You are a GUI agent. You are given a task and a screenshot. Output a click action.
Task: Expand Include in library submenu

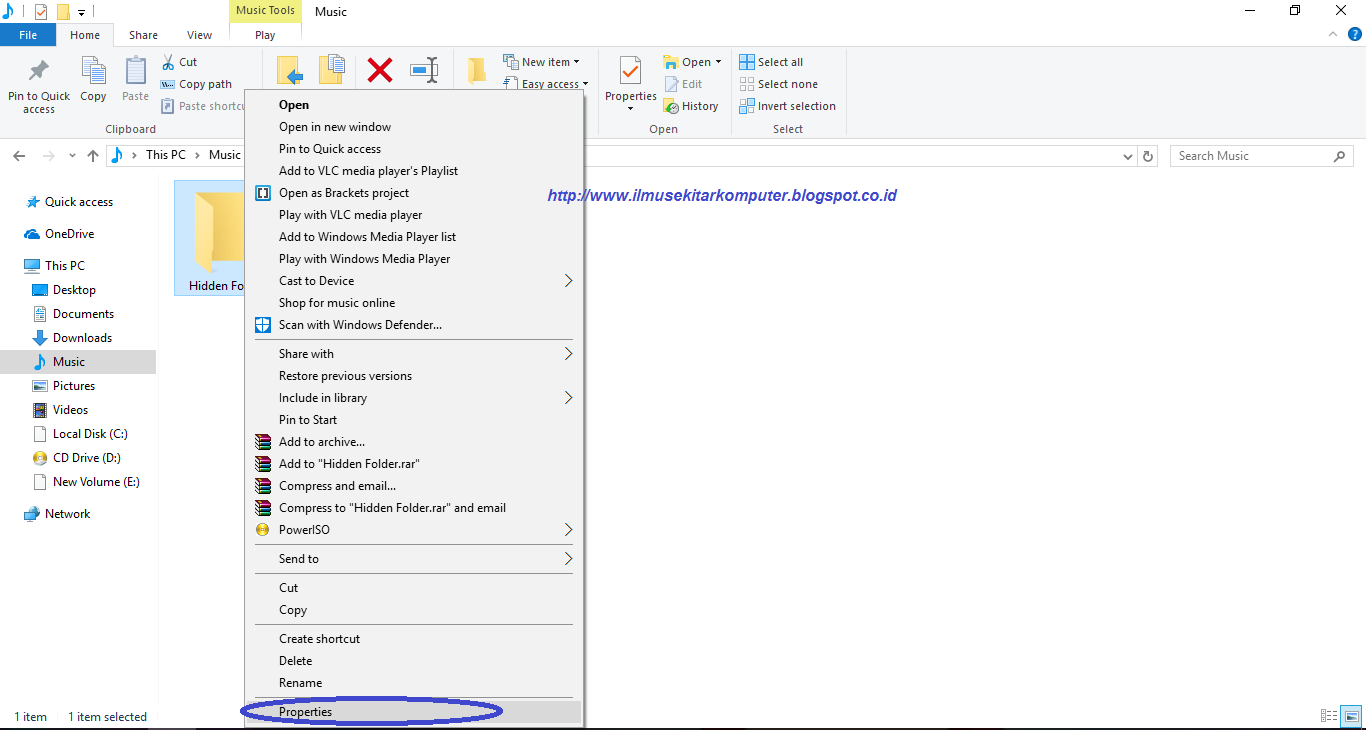(413, 398)
